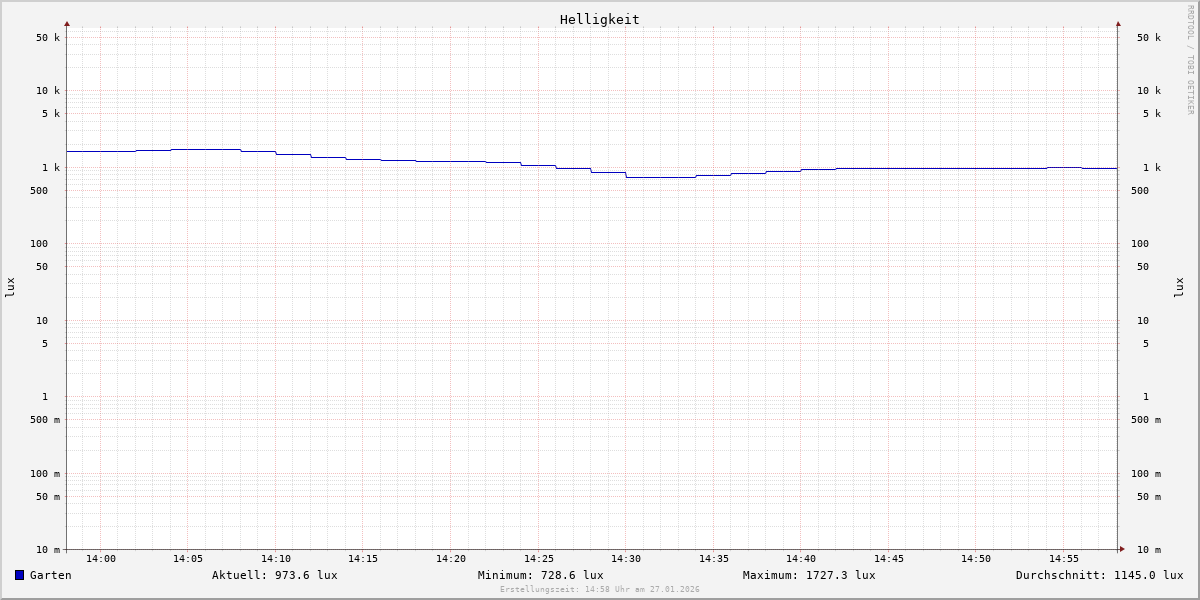Click the blue Garten legend color square

(x=19, y=575)
